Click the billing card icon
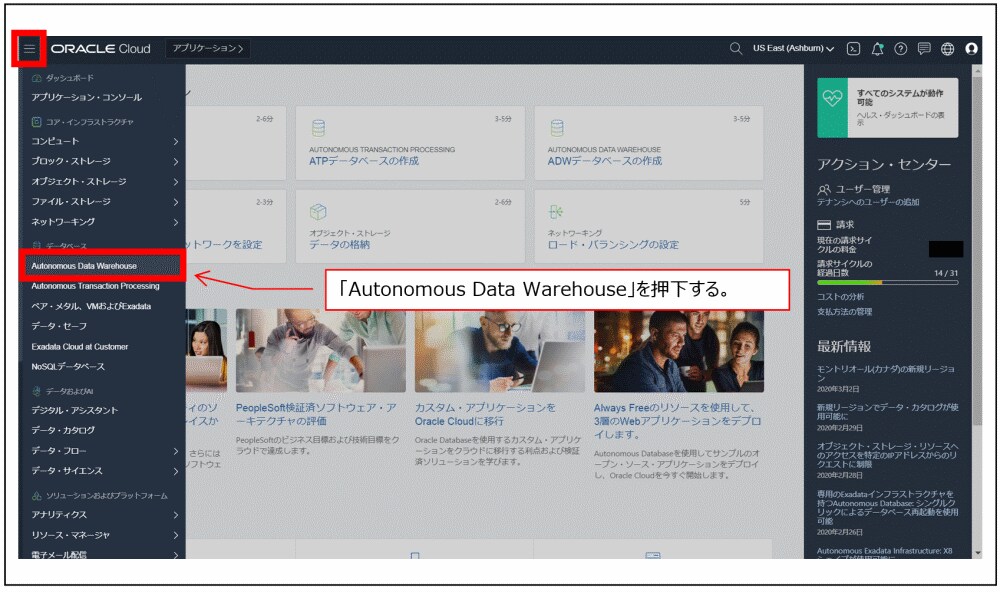 [x=824, y=225]
